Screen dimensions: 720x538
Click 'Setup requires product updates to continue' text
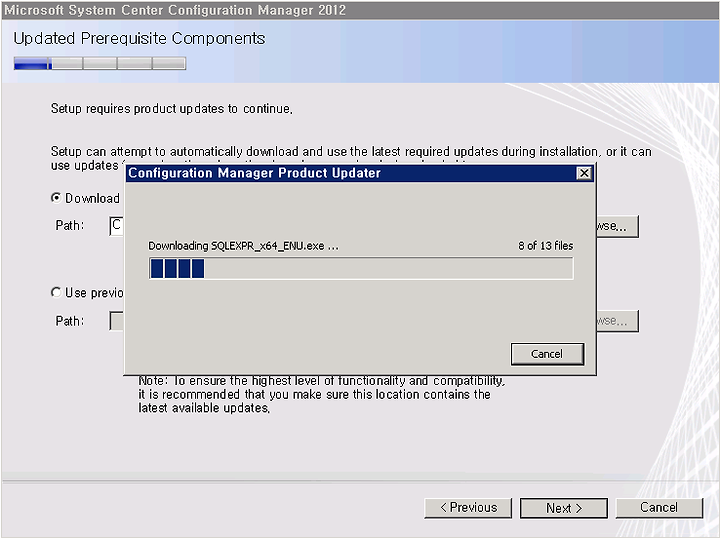tap(172, 109)
